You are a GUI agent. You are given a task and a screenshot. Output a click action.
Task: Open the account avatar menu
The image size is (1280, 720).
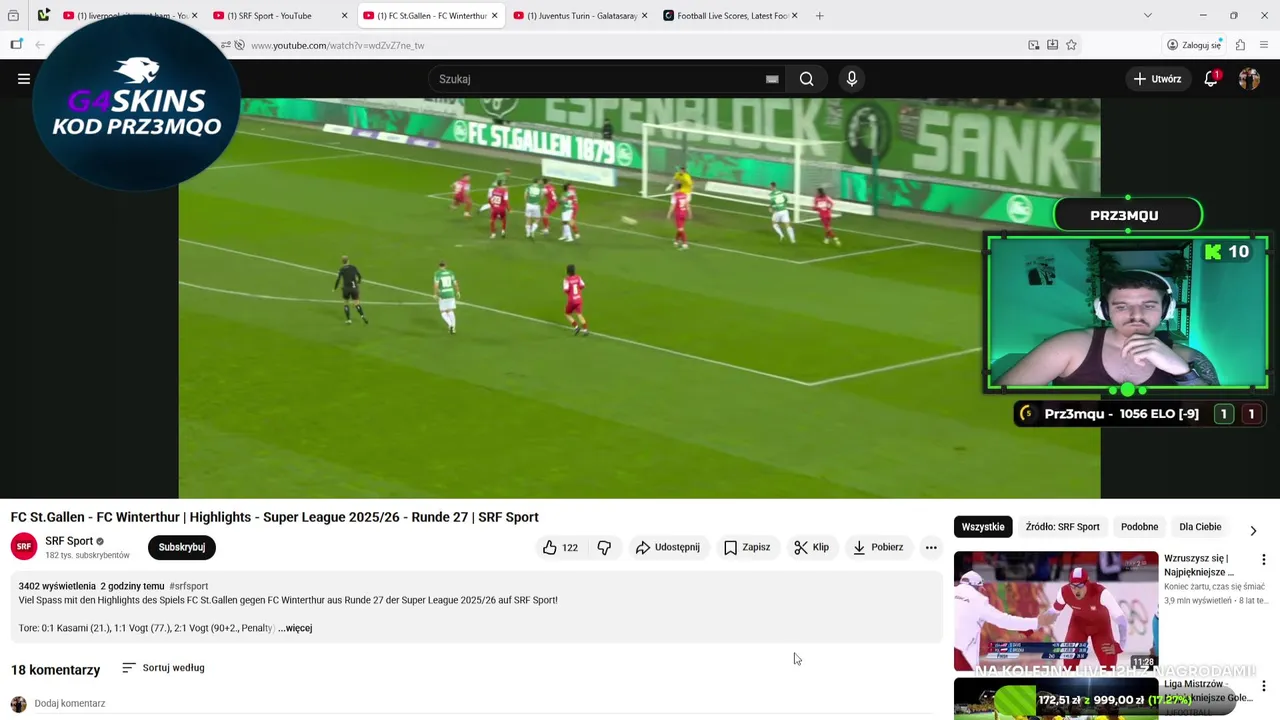tap(1249, 79)
